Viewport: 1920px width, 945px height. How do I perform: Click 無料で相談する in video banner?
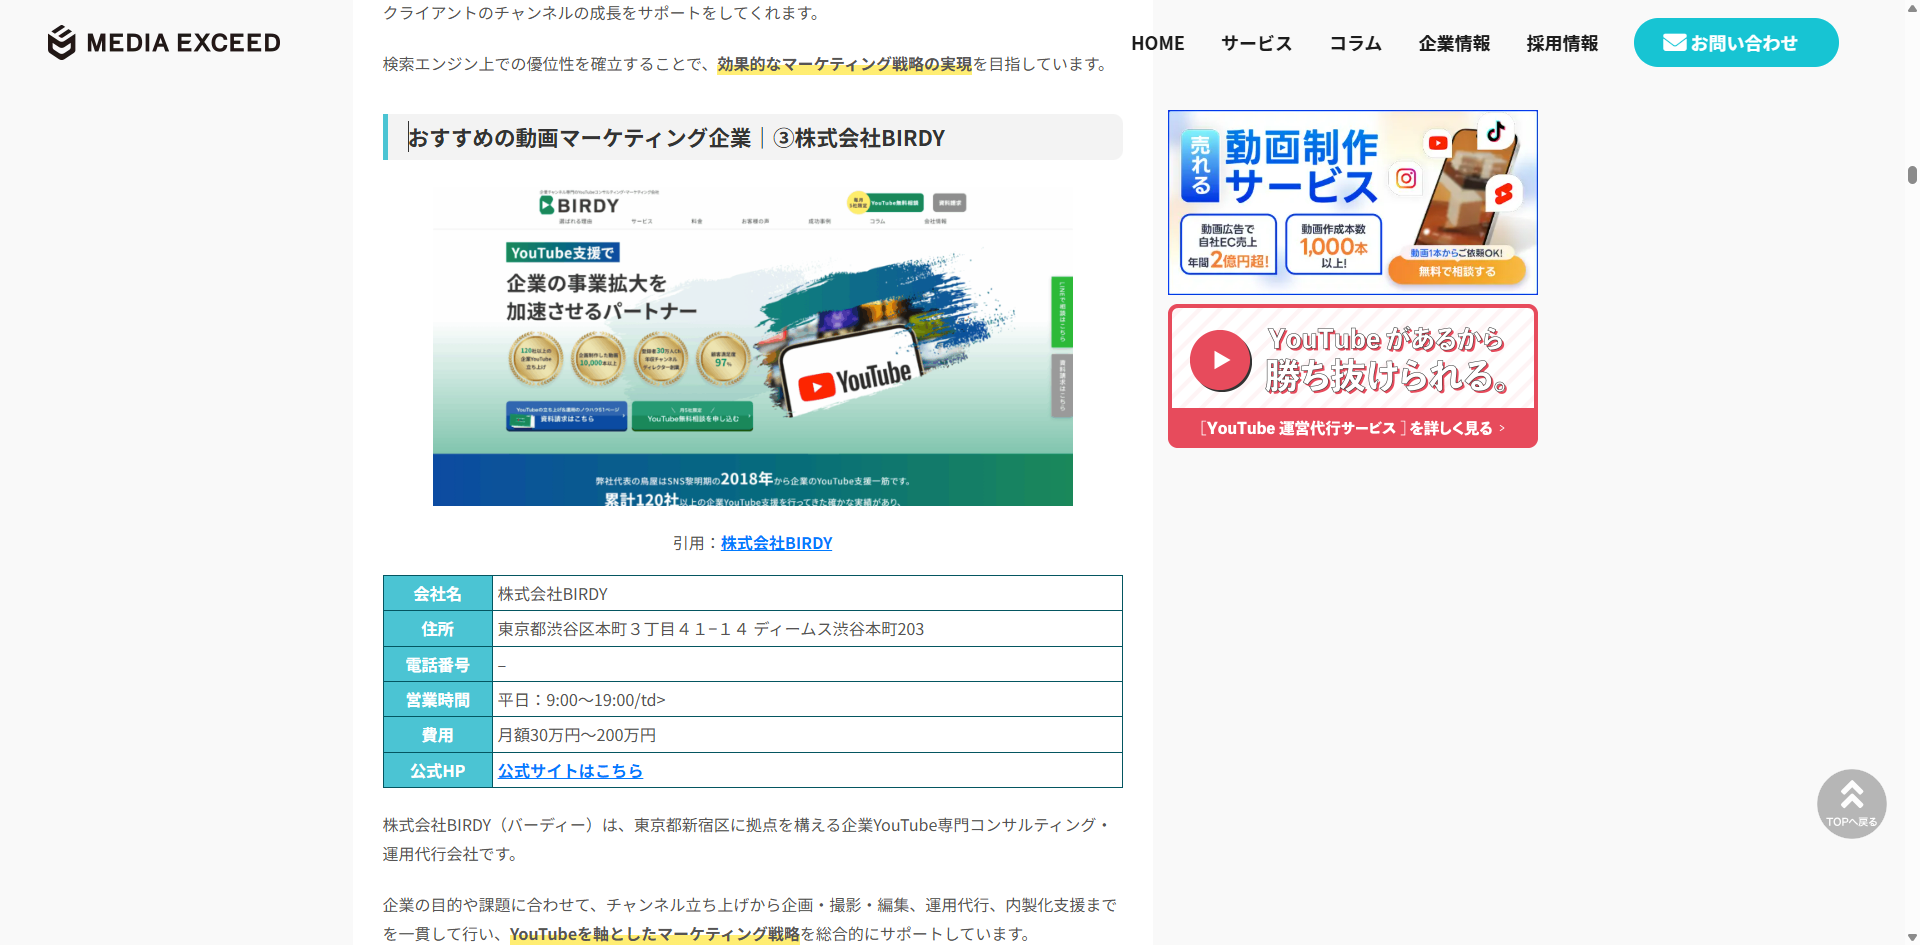coord(1457,271)
